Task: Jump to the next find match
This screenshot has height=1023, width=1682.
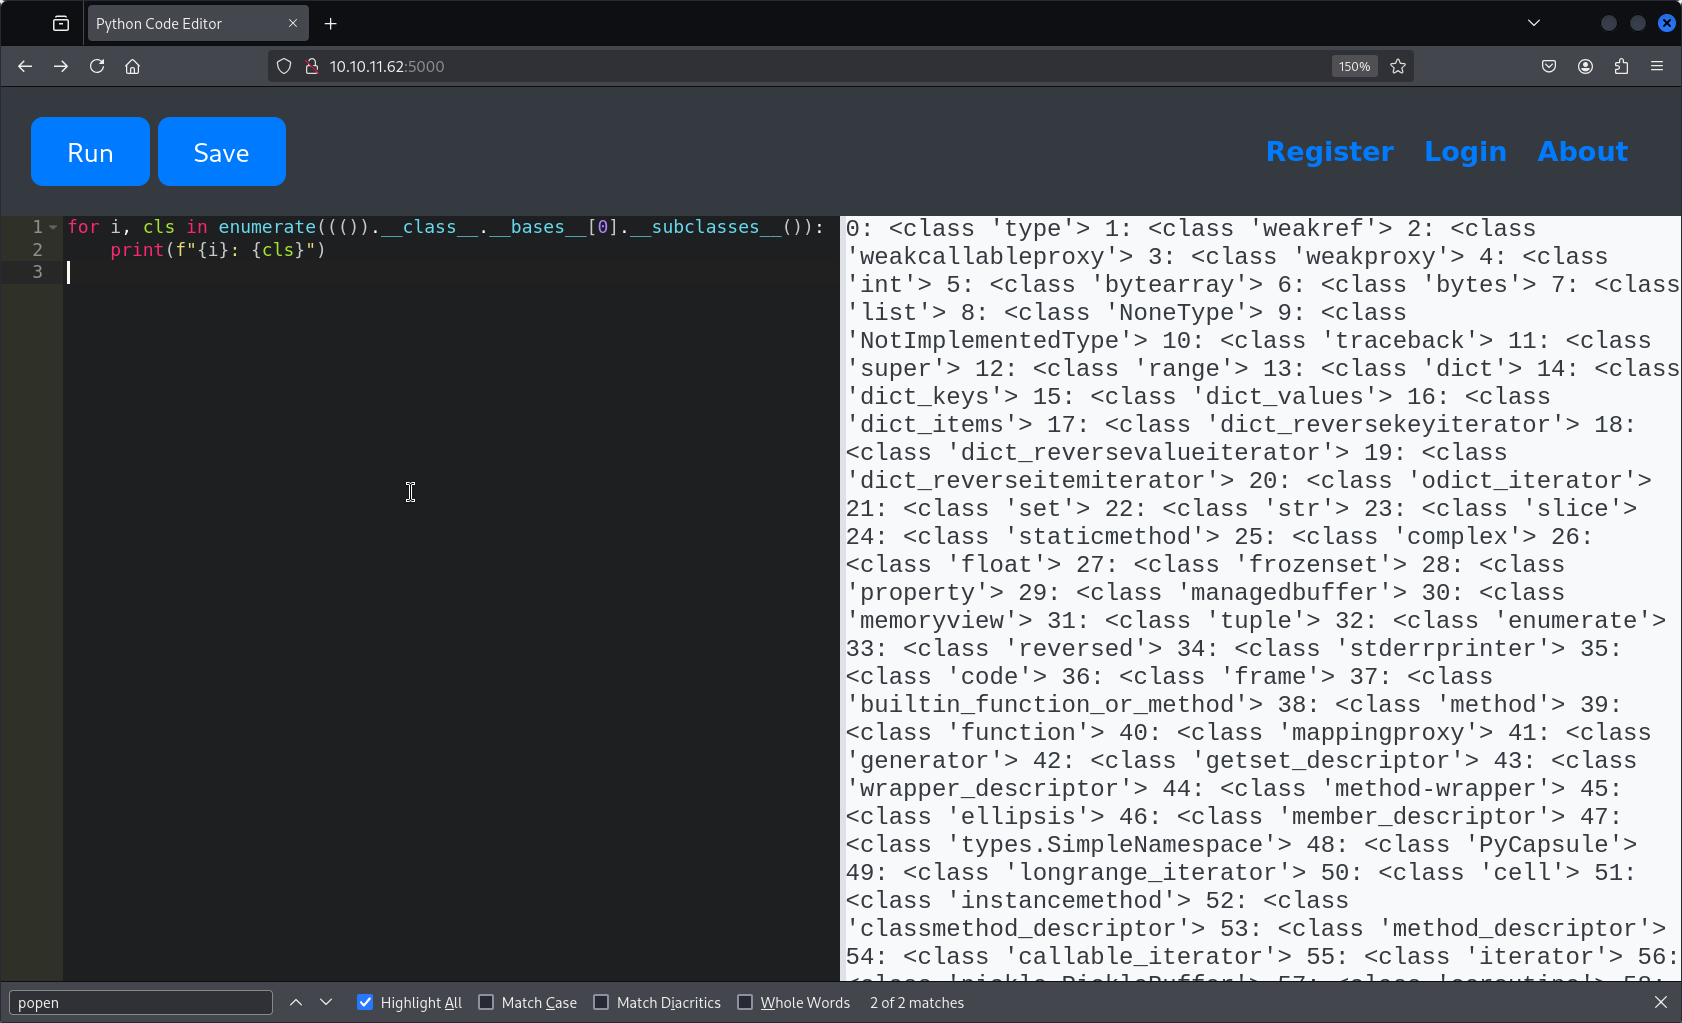Action: point(326,1002)
